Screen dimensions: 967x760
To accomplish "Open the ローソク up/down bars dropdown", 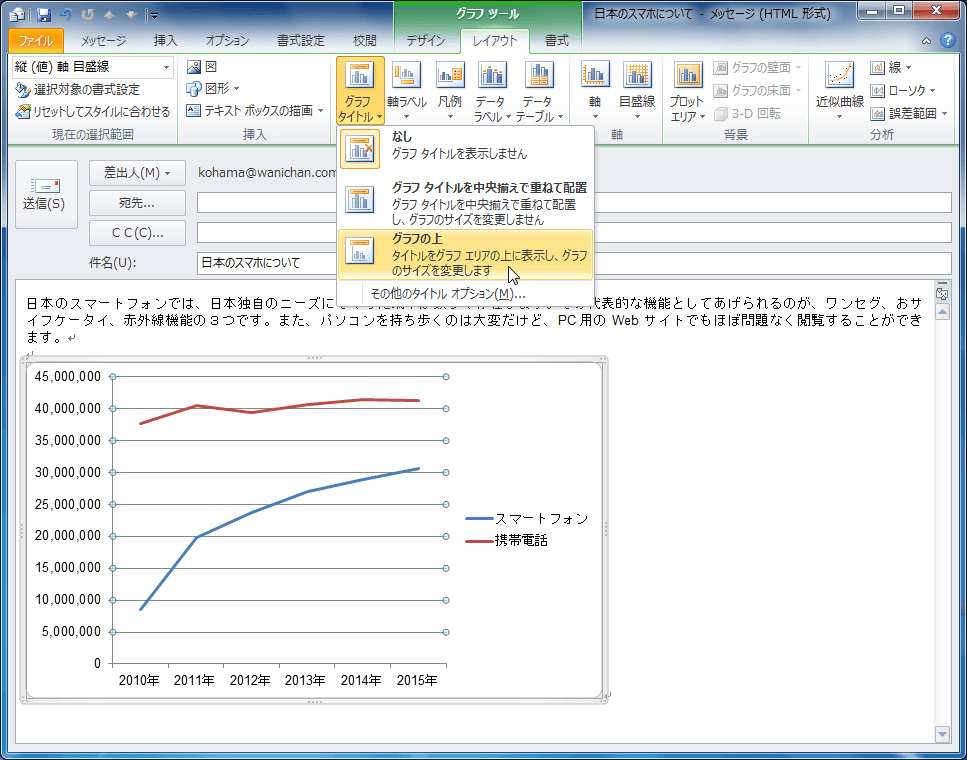I will [903, 90].
